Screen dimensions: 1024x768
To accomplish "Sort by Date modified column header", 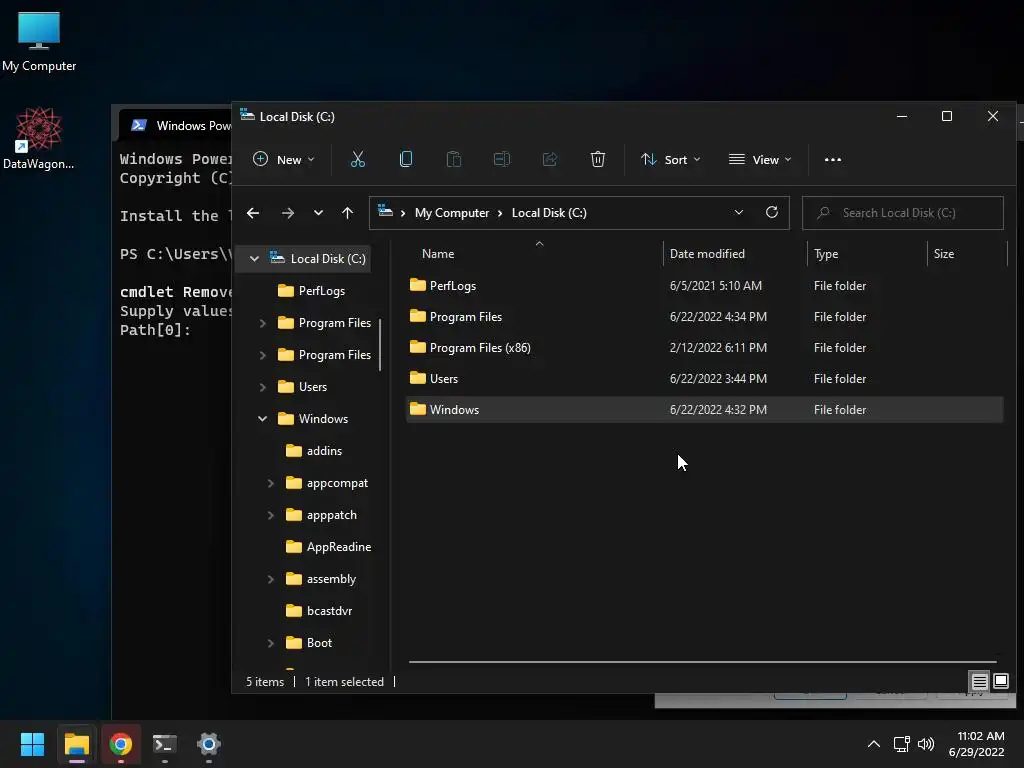I will pos(735,253).
